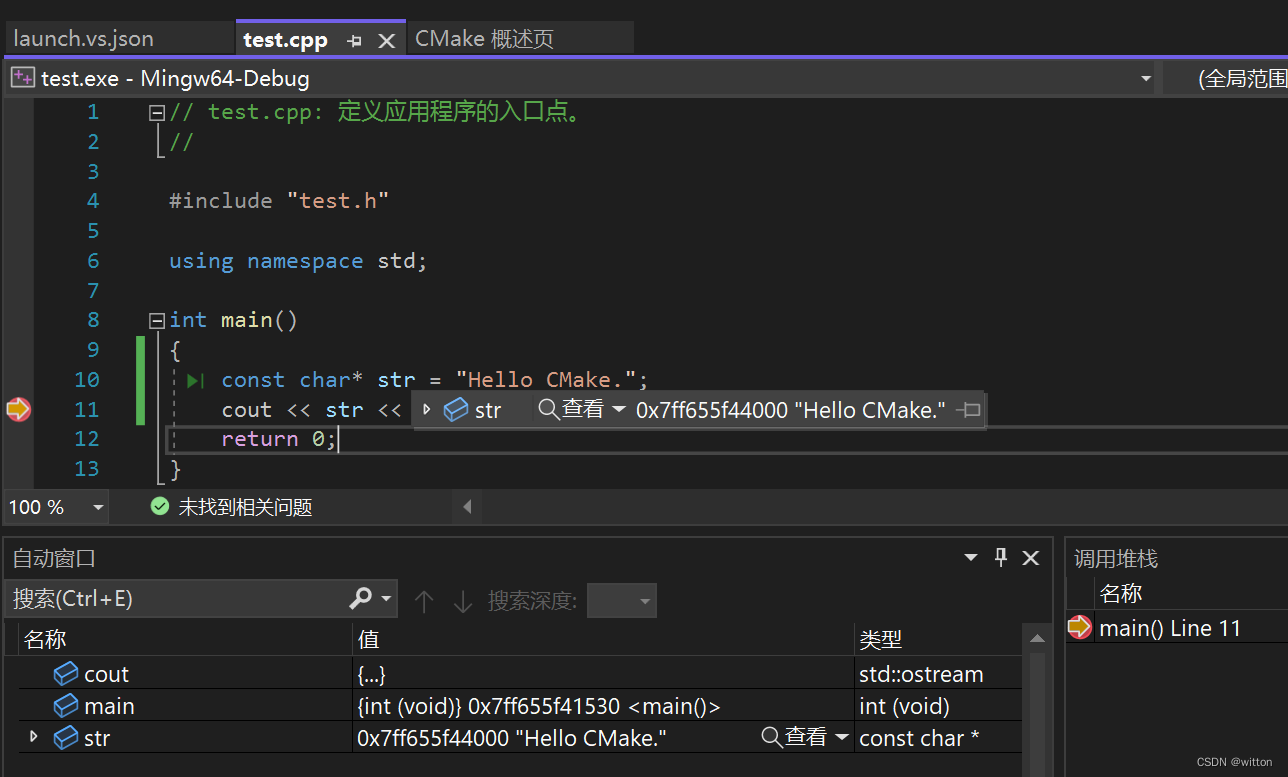1288x777 pixels.
Task: Click the yellow frame arrow beside main() Line 11
Action: pos(1079,627)
